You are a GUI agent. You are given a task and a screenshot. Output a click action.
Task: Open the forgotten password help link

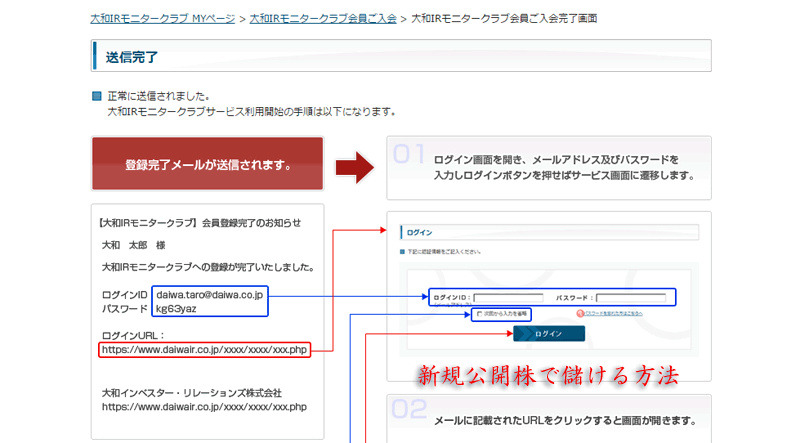pos(613,313)
